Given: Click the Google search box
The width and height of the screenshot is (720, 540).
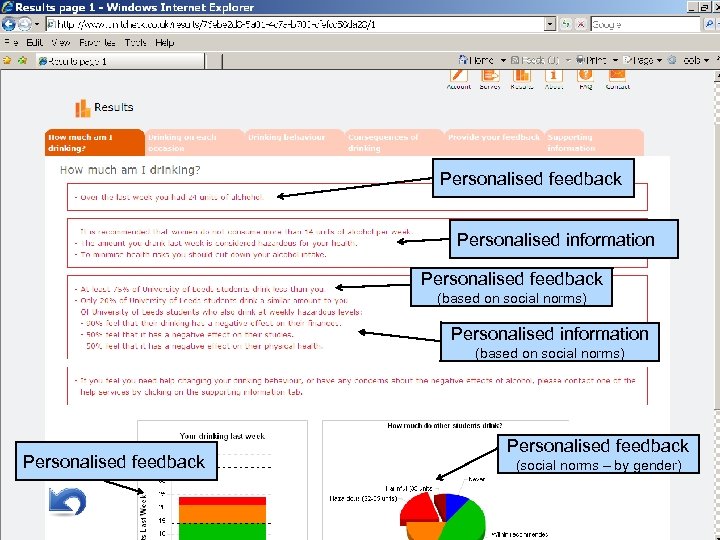Looking at the screenshot, I should coord(645,24).
